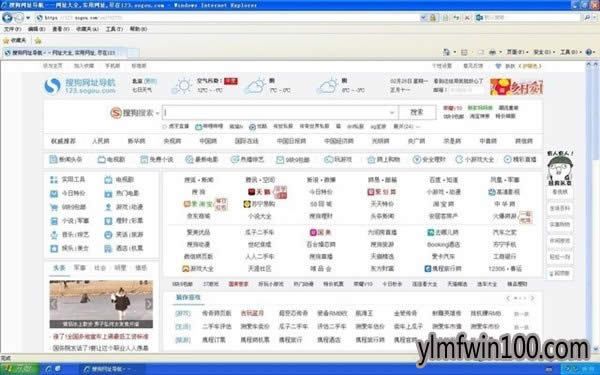The height and width of the screenshot is (375, 600).
Task: Open the 安全 (Safety) dropdown in command bar
Action: [x=544, y=52]
